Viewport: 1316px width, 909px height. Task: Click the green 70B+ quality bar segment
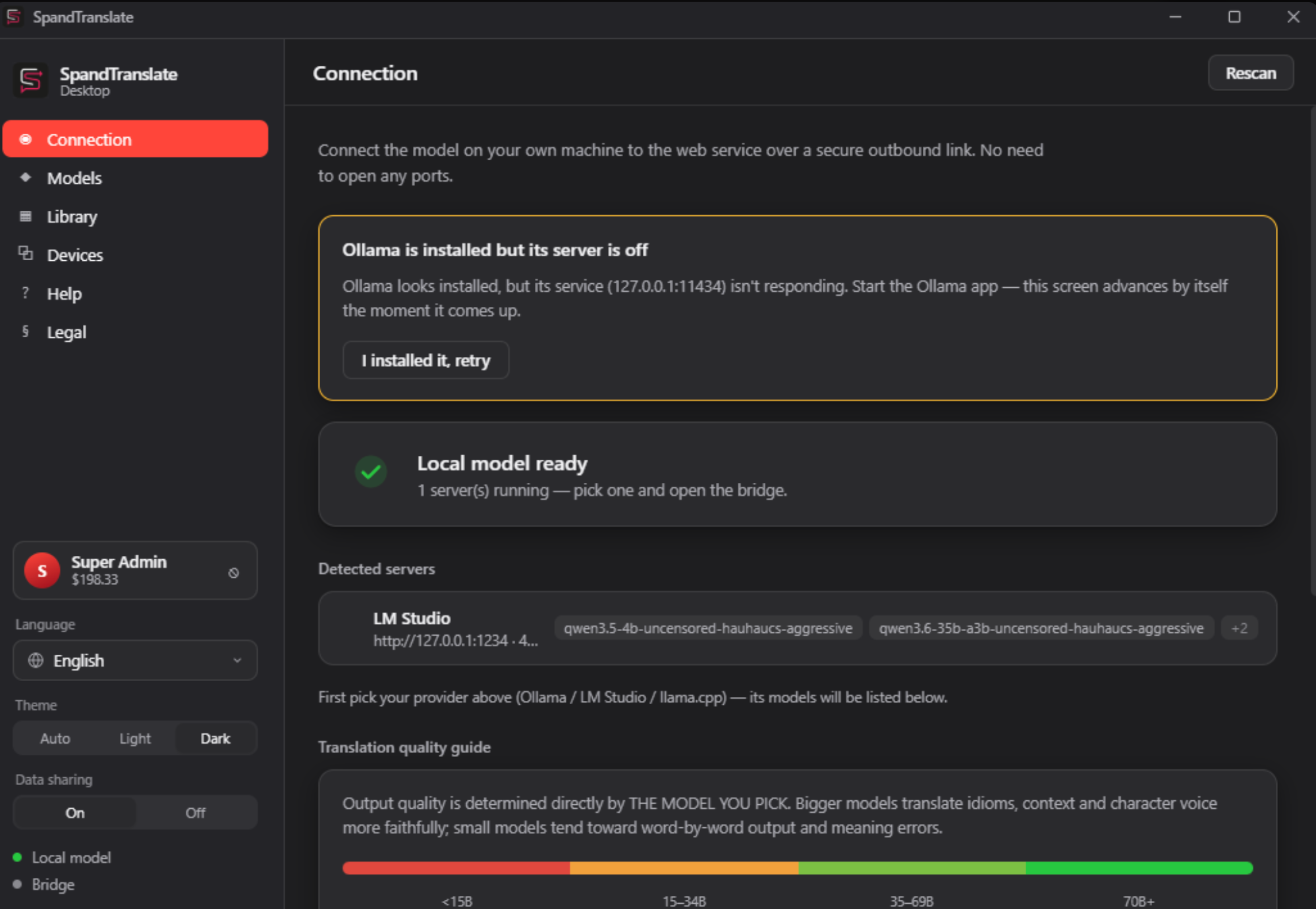(x=1139, y=868)
